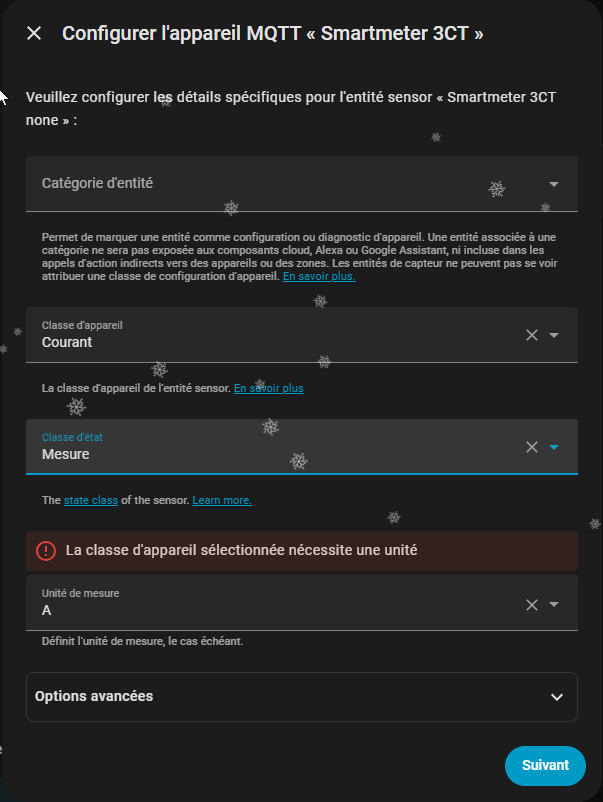Open the 'Learn more.' link for state class
The width and height of the screenshot is (603, 802).
222,500
